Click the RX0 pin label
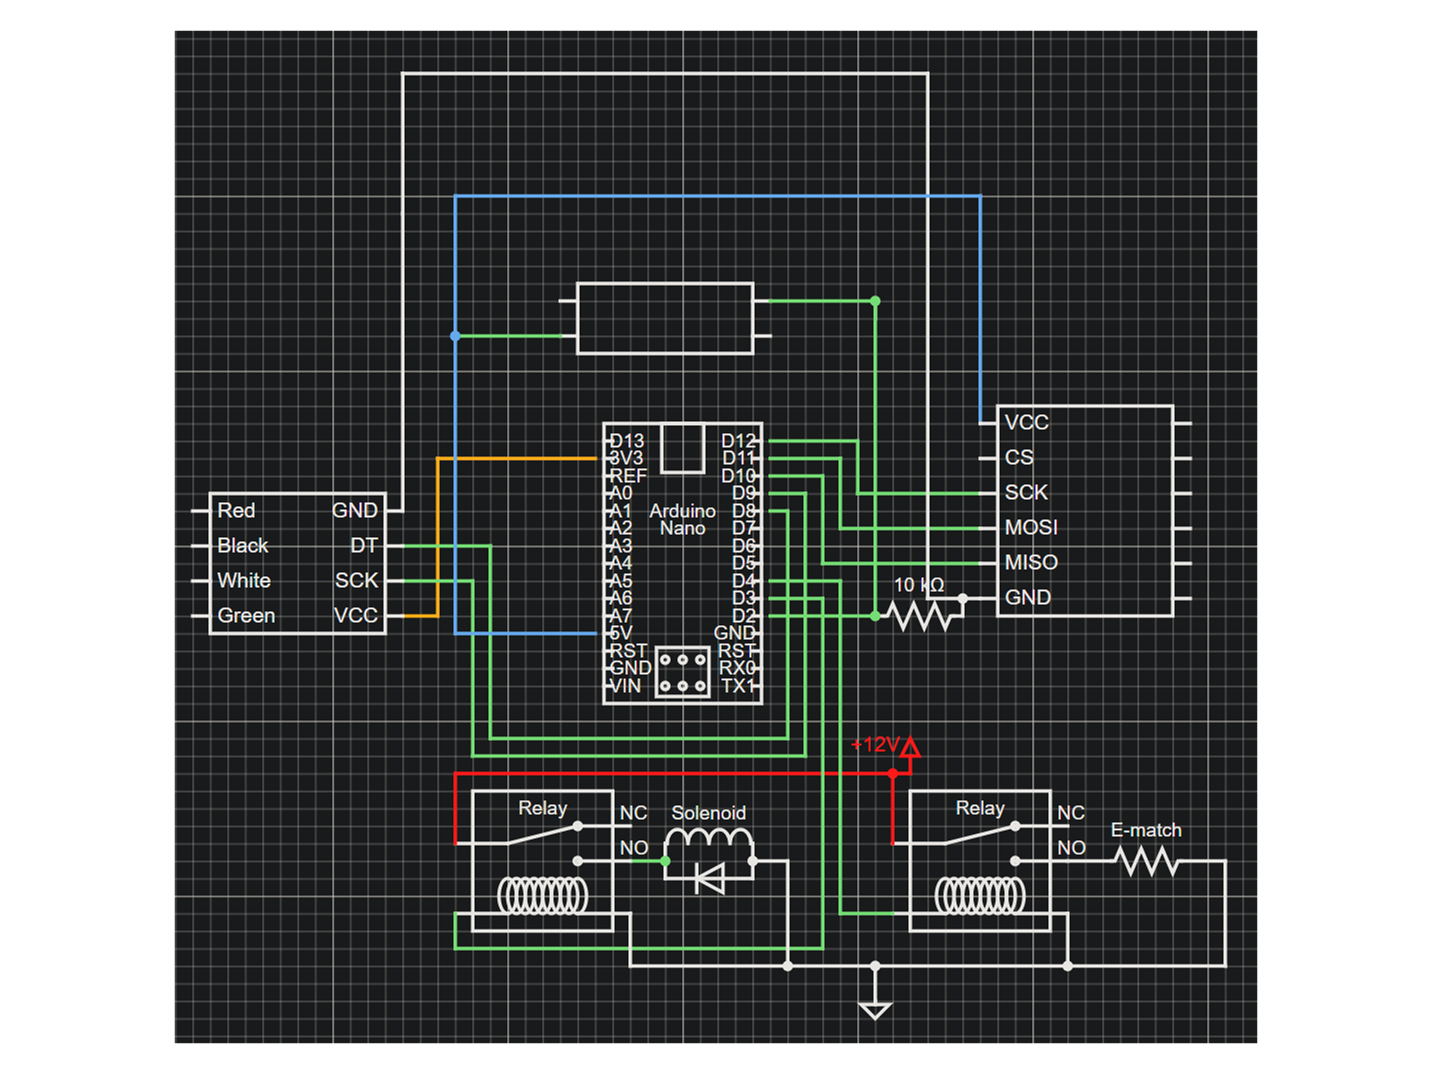Screen dimensions: 1432x1074 (x=738, y=668)
